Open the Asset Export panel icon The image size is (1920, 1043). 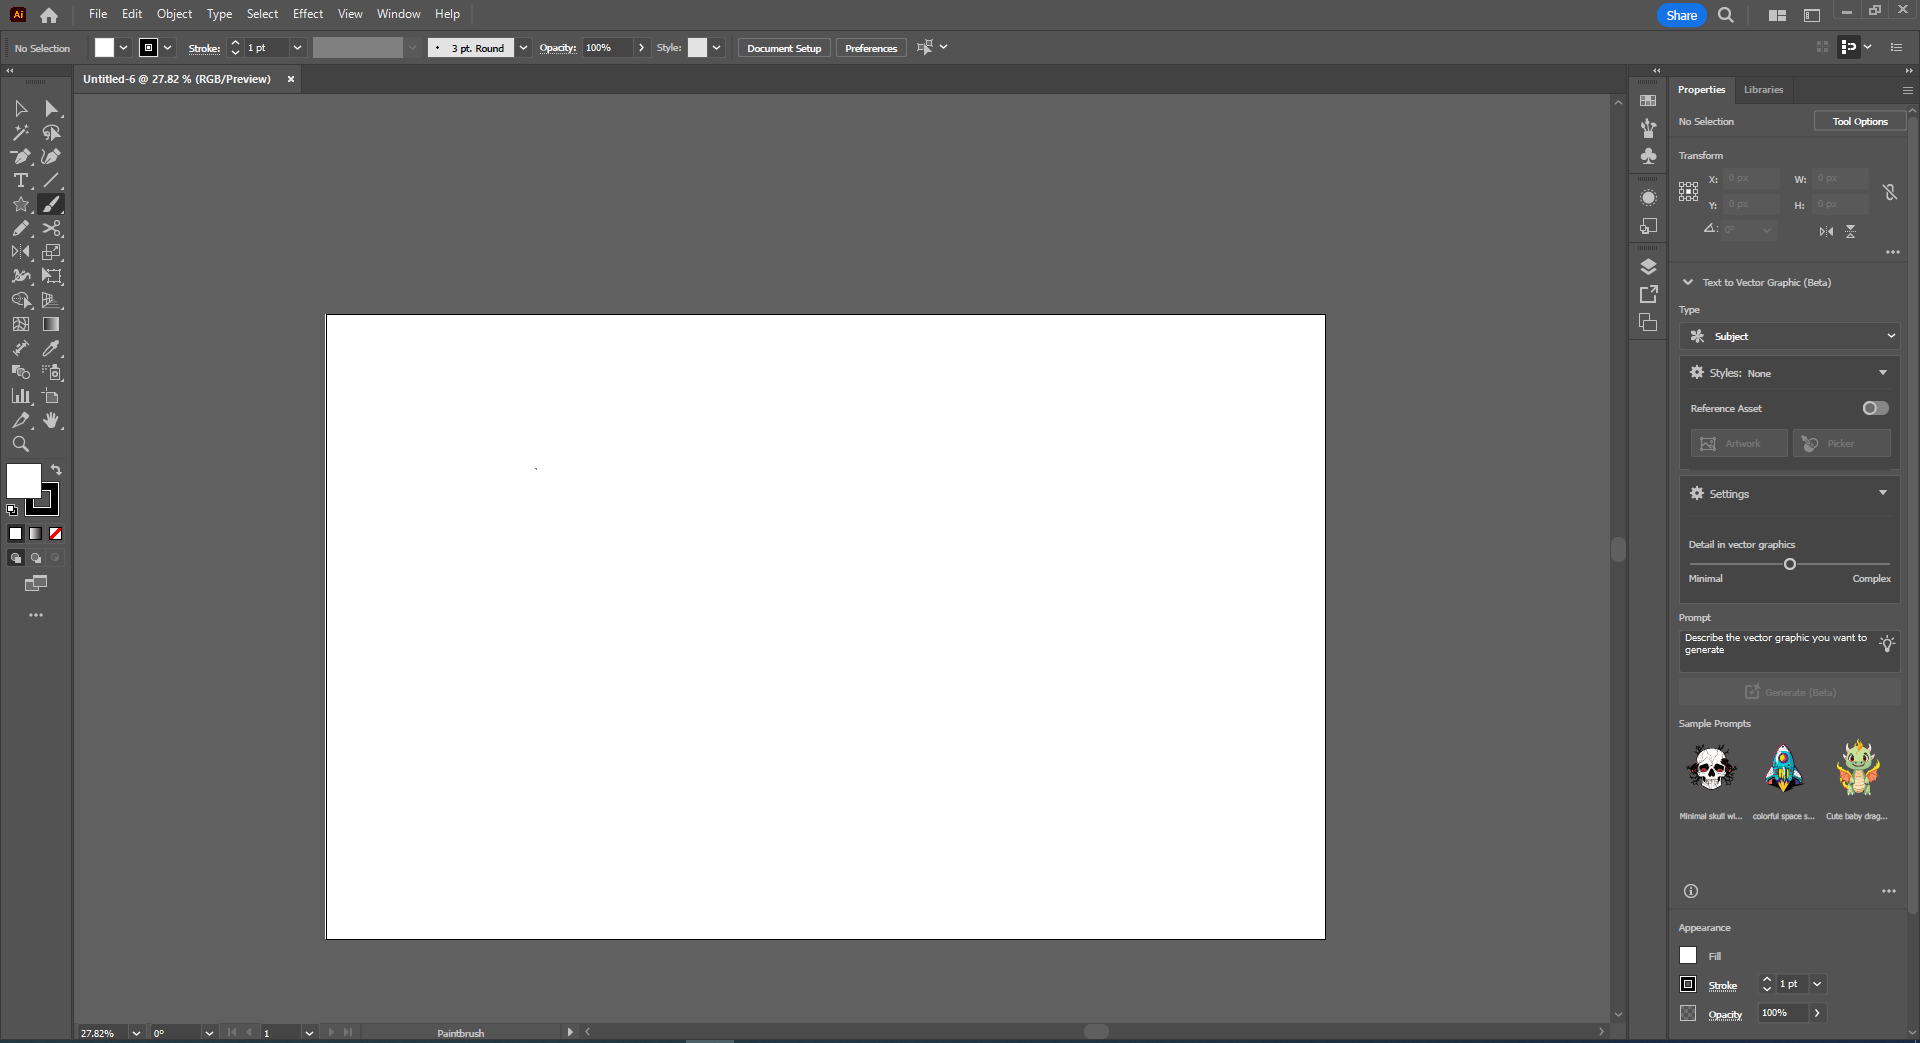[x=1649, y=294]
